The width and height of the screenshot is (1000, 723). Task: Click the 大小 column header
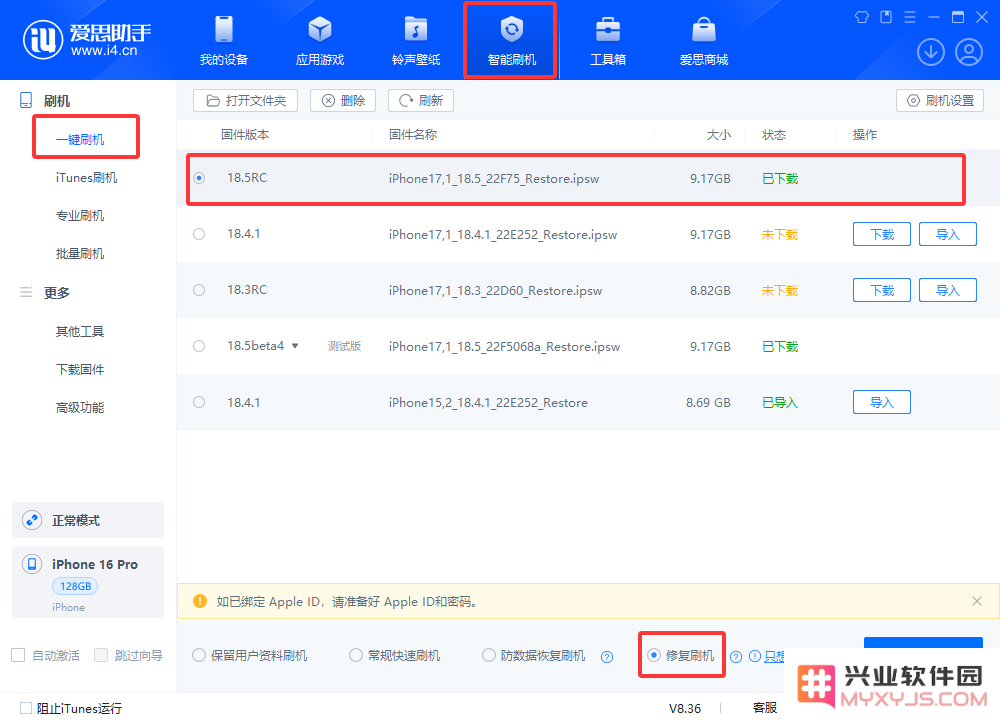click(x=719, y=135)
